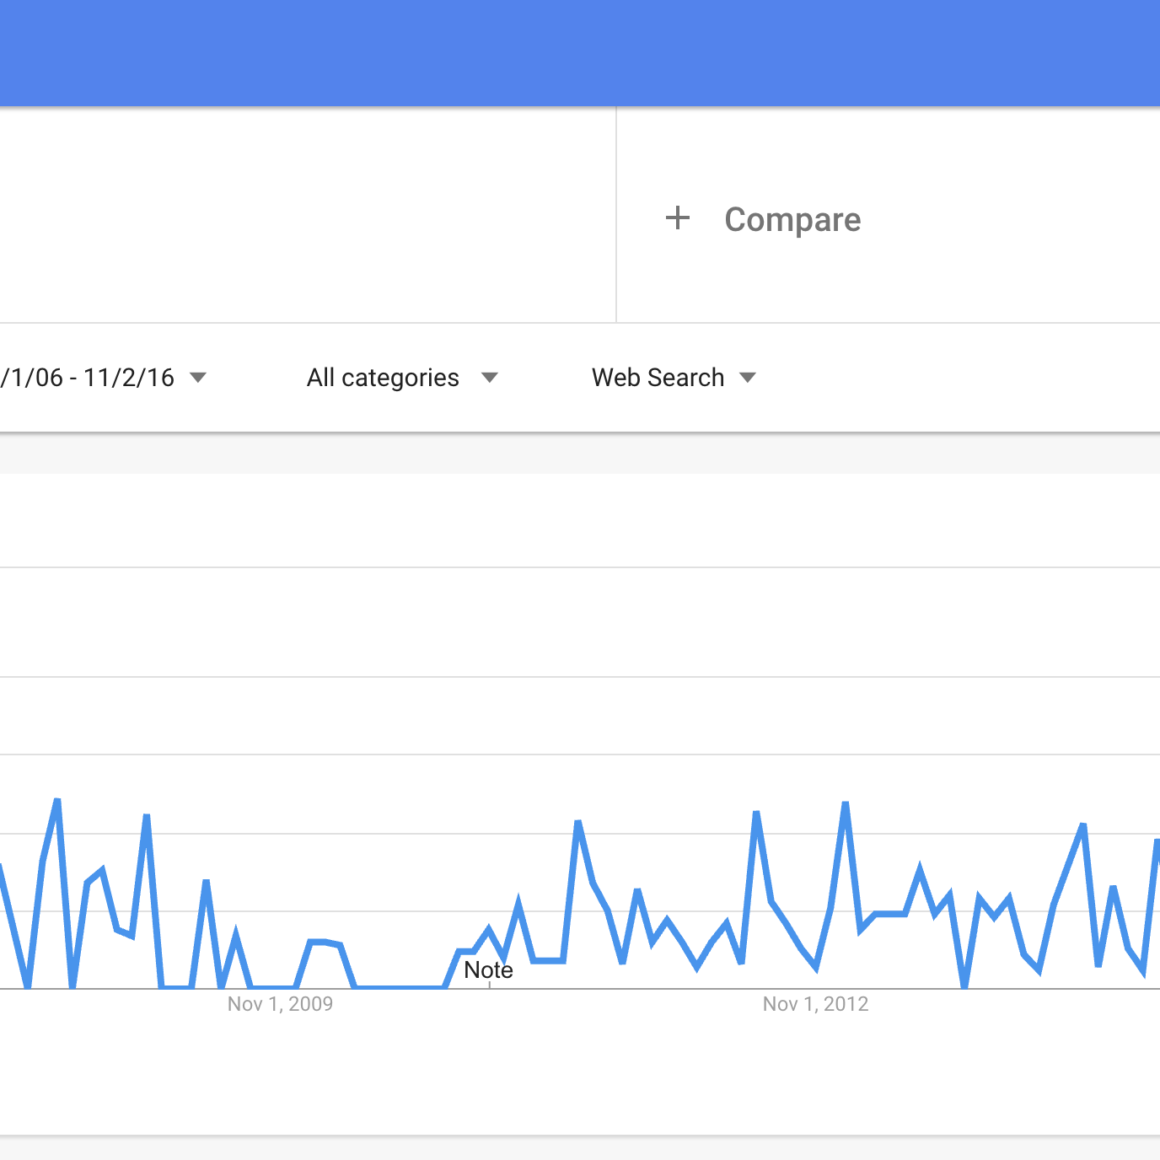
Task: Click the first tall spike after the Note
Action: point(578,823)
